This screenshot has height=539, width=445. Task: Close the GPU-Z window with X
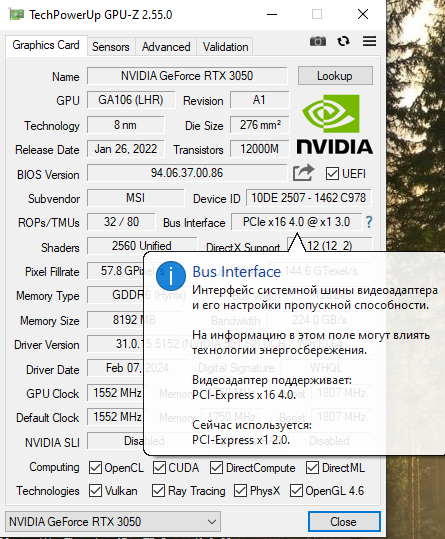click(363, 14)
